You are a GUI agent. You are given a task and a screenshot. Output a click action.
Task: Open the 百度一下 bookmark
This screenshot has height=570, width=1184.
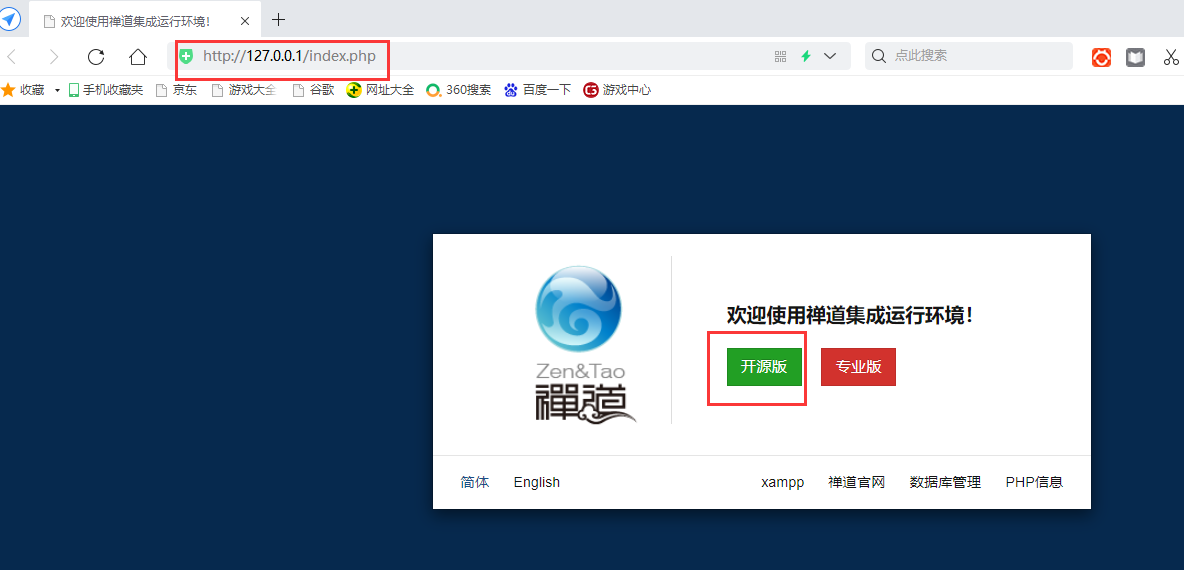538,90
